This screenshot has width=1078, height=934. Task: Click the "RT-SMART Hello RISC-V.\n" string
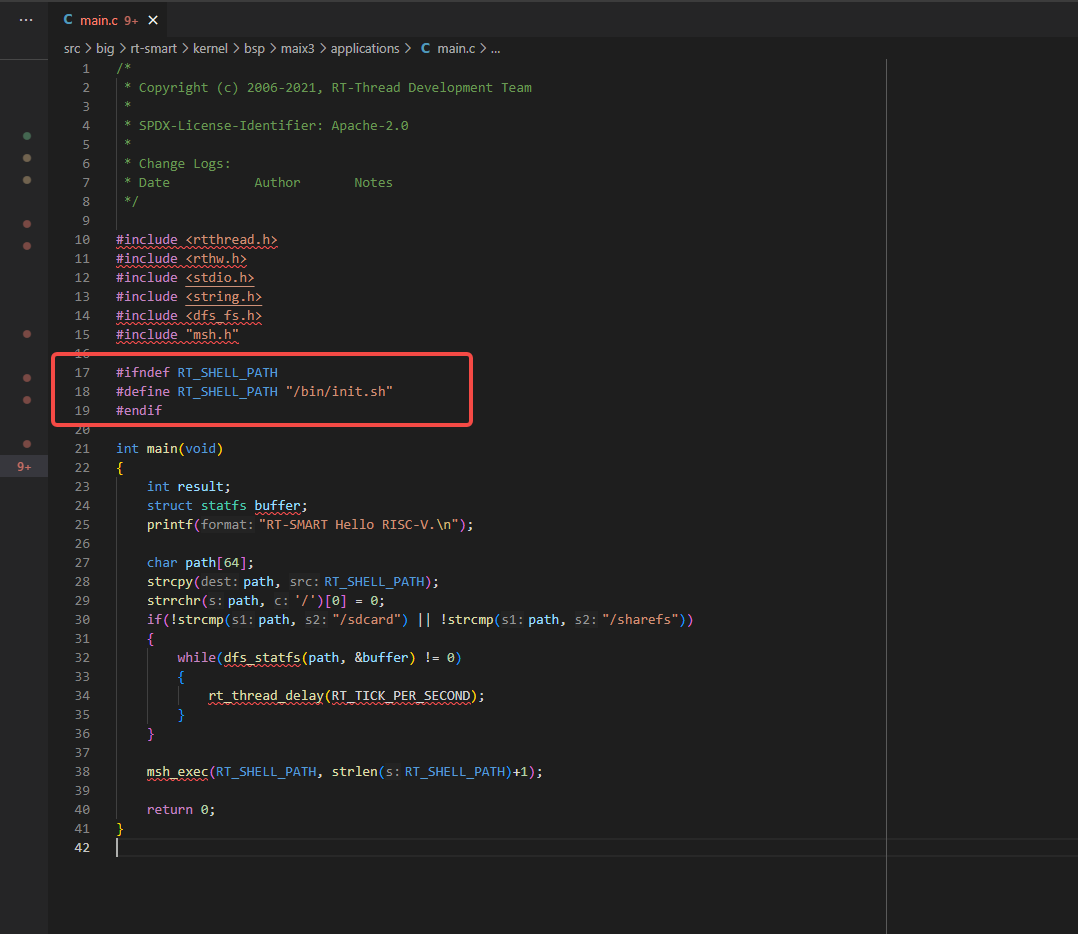point(358,525)
